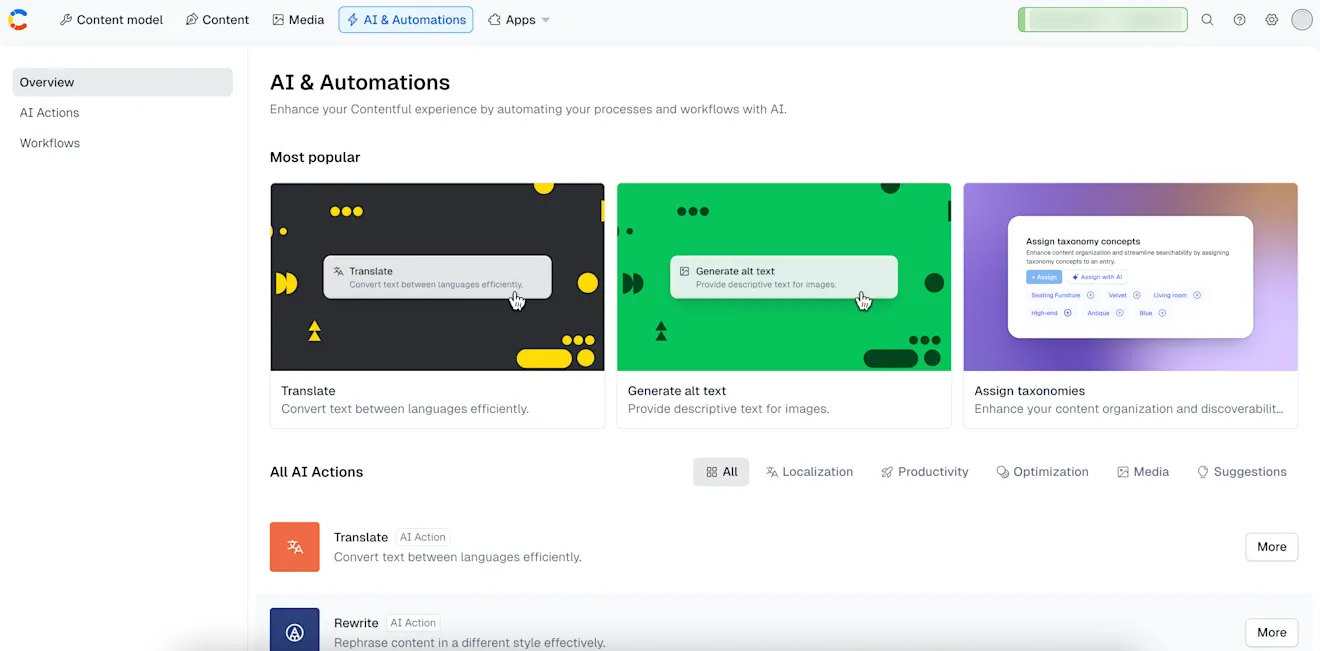Switch to the Media tab
1320x651 pixels.
pyautogui.click(x=298, y=20)
